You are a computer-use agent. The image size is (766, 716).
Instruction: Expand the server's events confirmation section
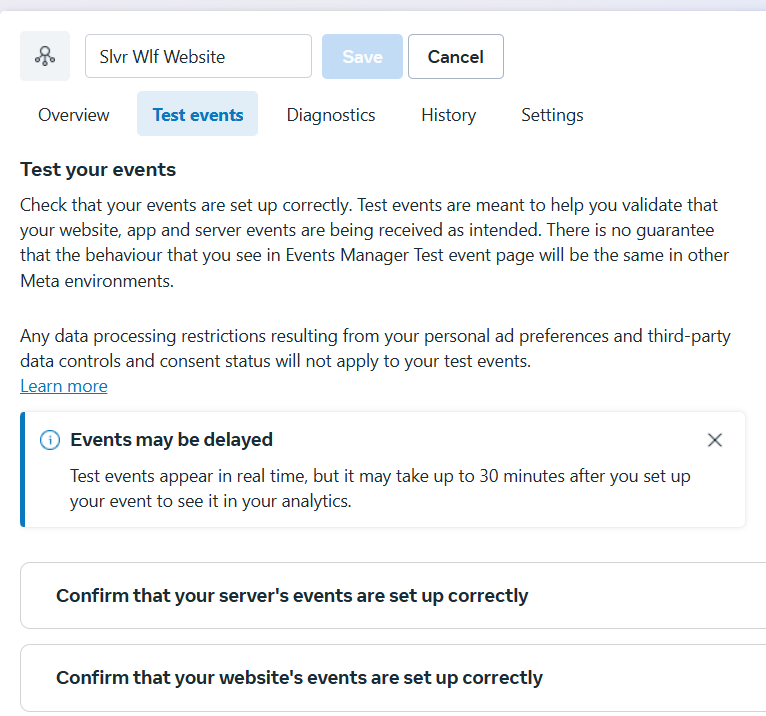tap(393, 595)
